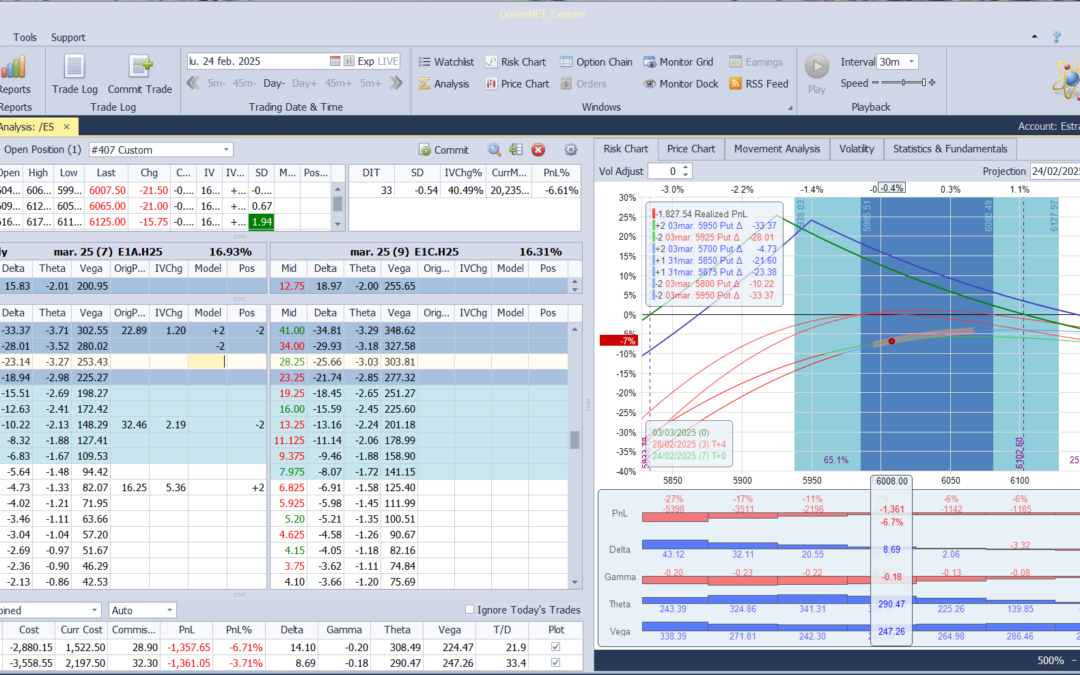The image size is (1080, 675).
Task: Open the Tools menu
Action: 25,37
